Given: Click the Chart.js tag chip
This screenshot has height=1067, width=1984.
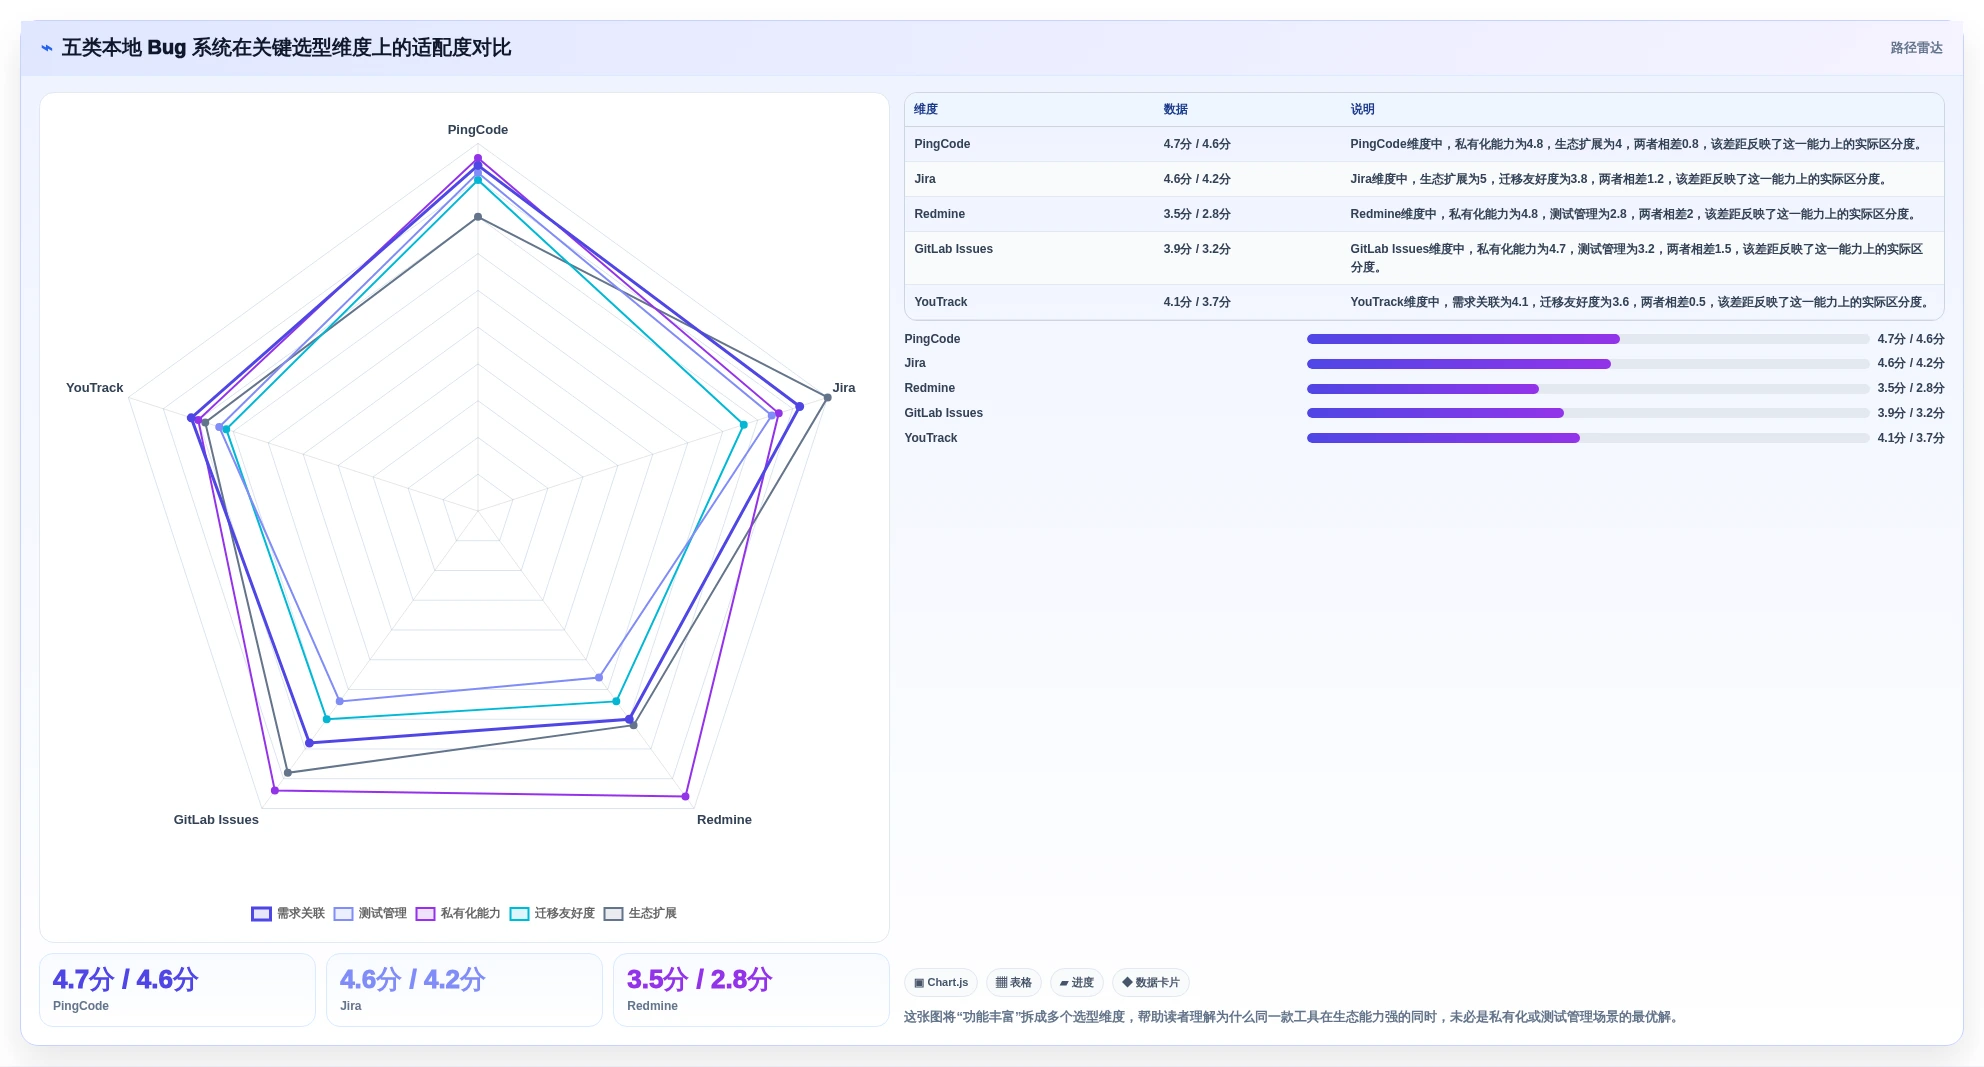Looking at the screenshot, I should click(941, 982).
